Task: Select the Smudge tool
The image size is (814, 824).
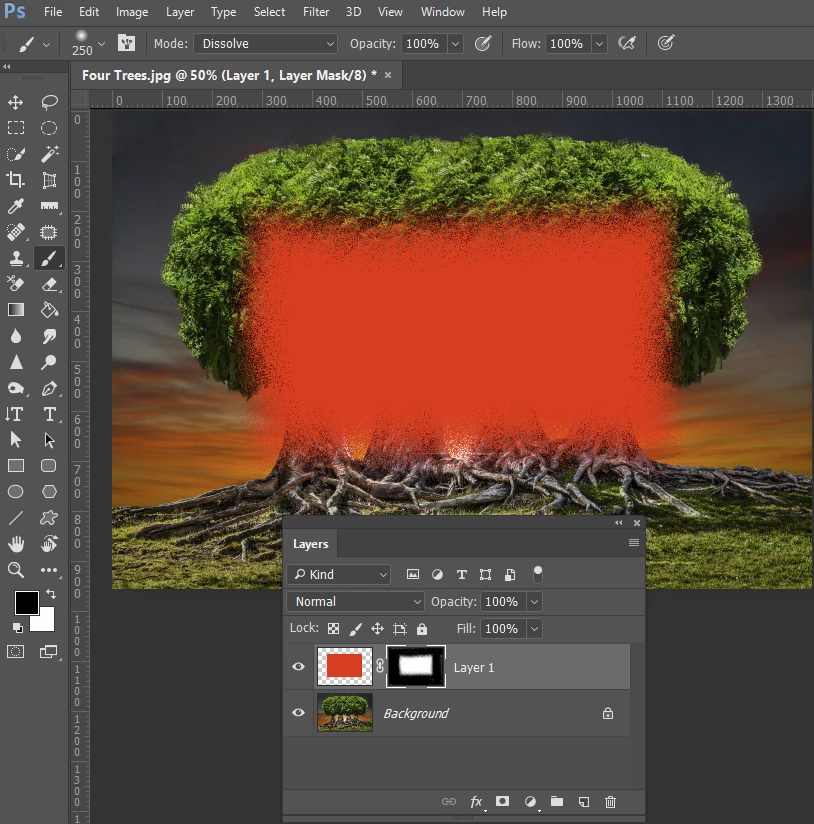Action: [49, 336]
